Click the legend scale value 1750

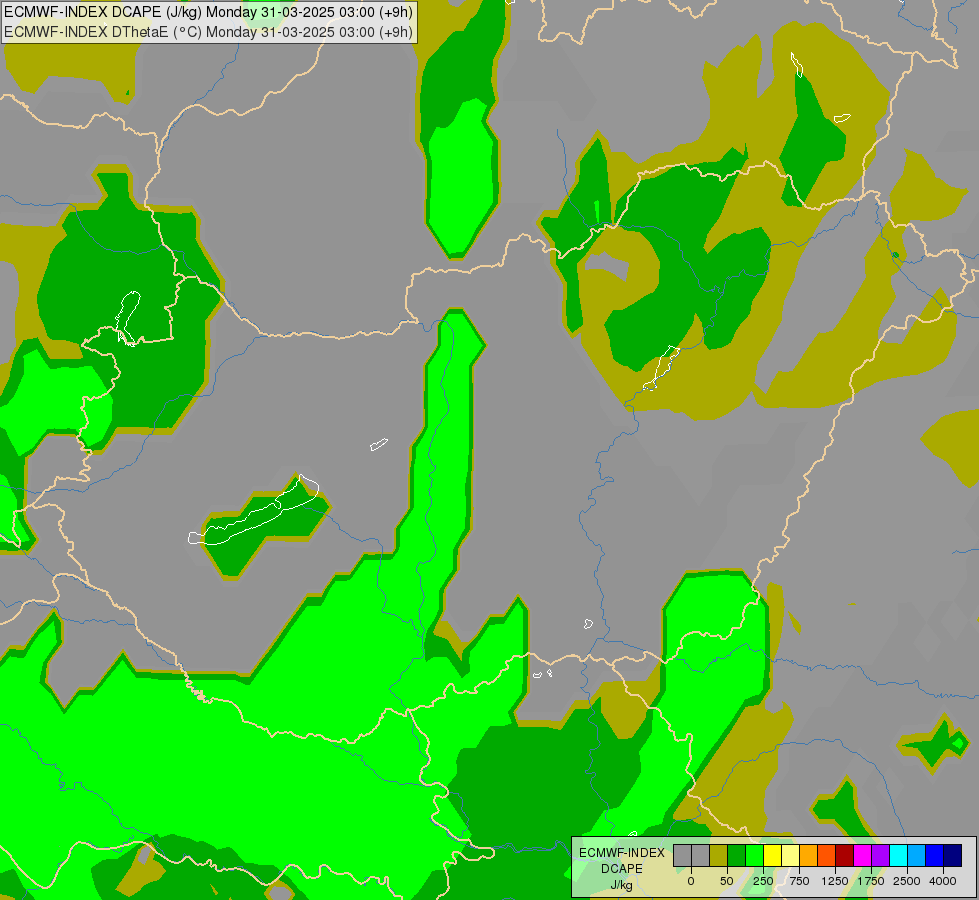[871, 881]
